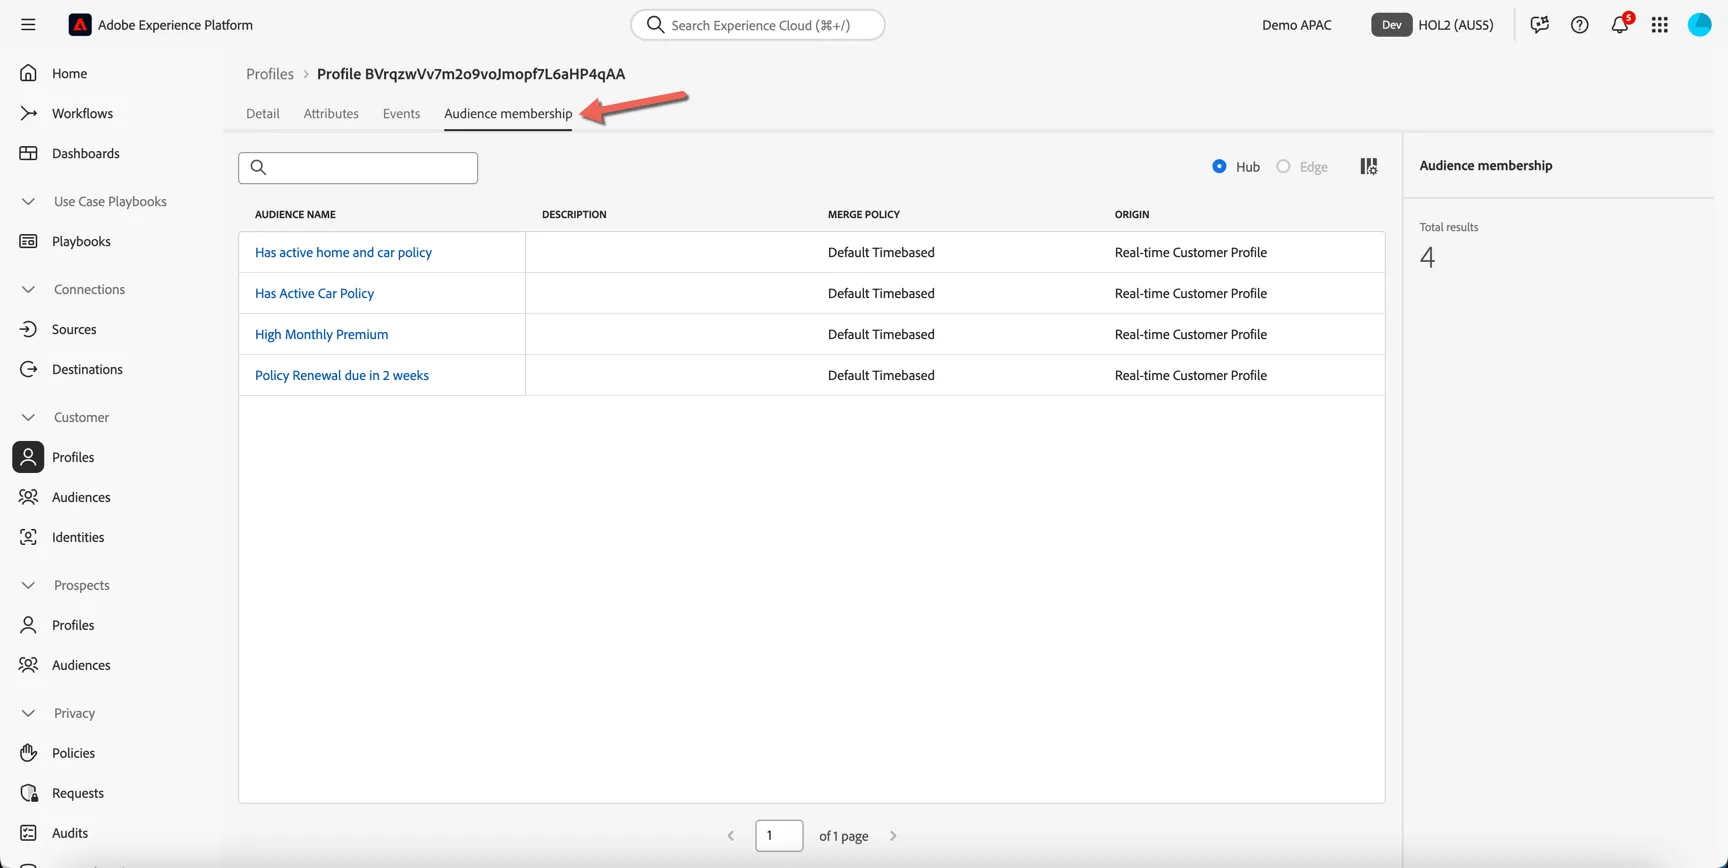This screenshot has width=1728, height=868.
Task: Open the help question mark icon
Action: 1580,25
